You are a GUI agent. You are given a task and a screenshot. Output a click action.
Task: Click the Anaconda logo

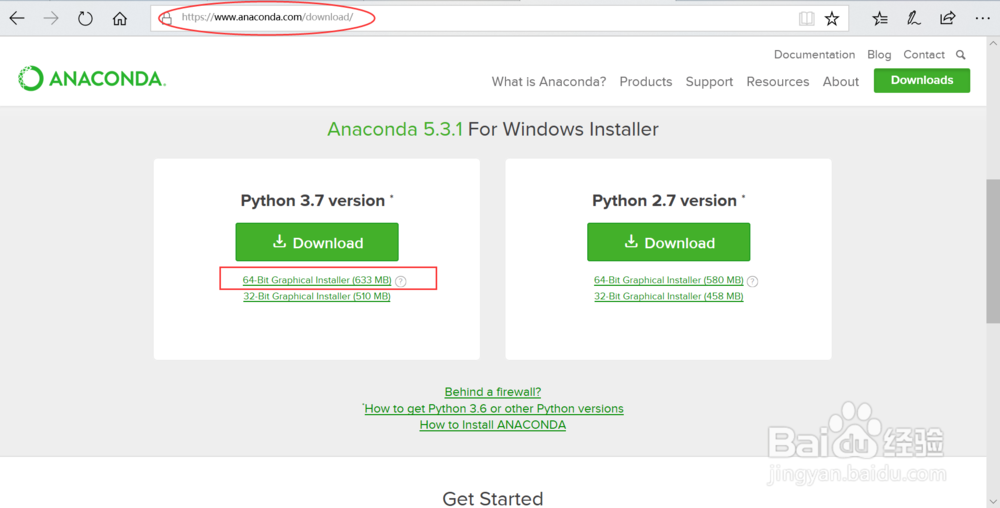coord(92,79)
